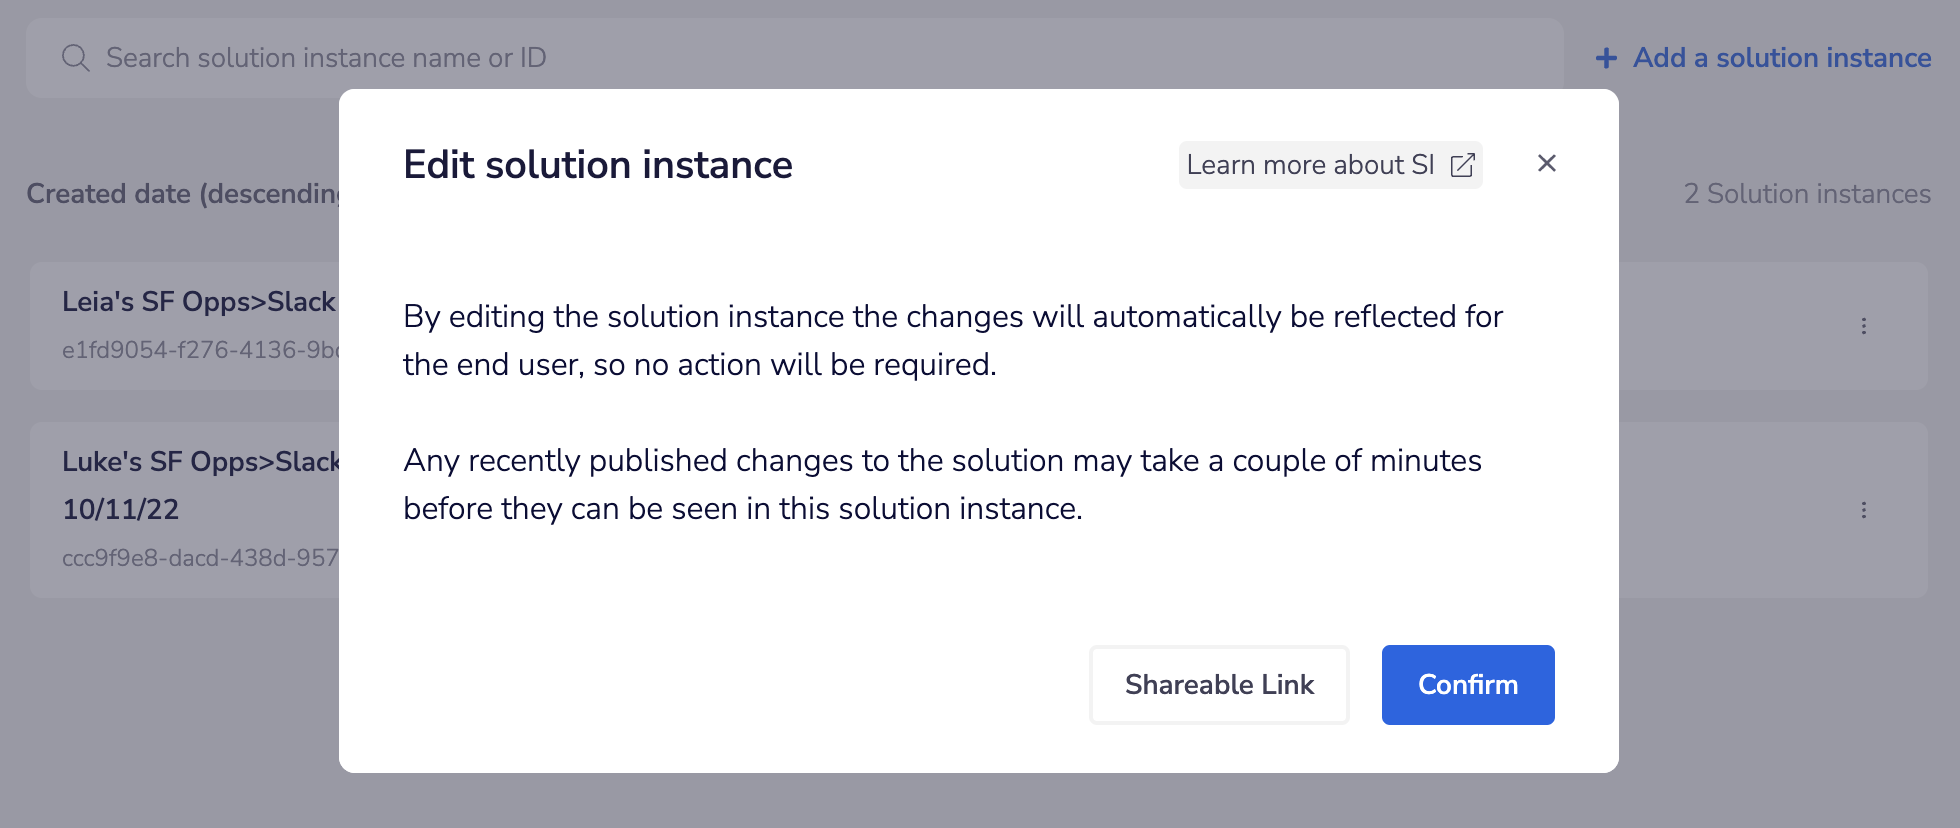Screen dimensions: 1960x828
Task: Click the 'Edit solution instance' dialog heading
Action: [x=597, y=165]
